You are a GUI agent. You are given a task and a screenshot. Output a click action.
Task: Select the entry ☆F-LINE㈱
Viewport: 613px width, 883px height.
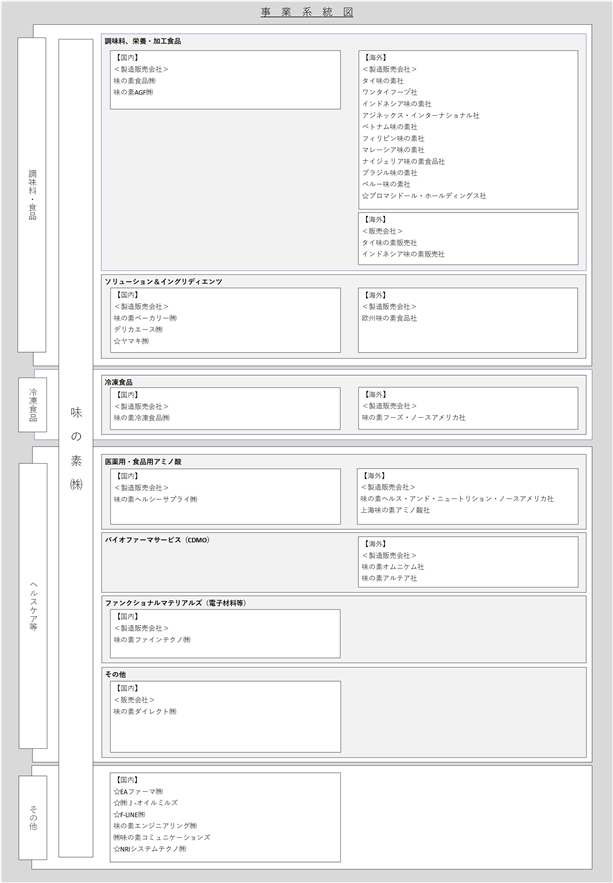point(129,815)
